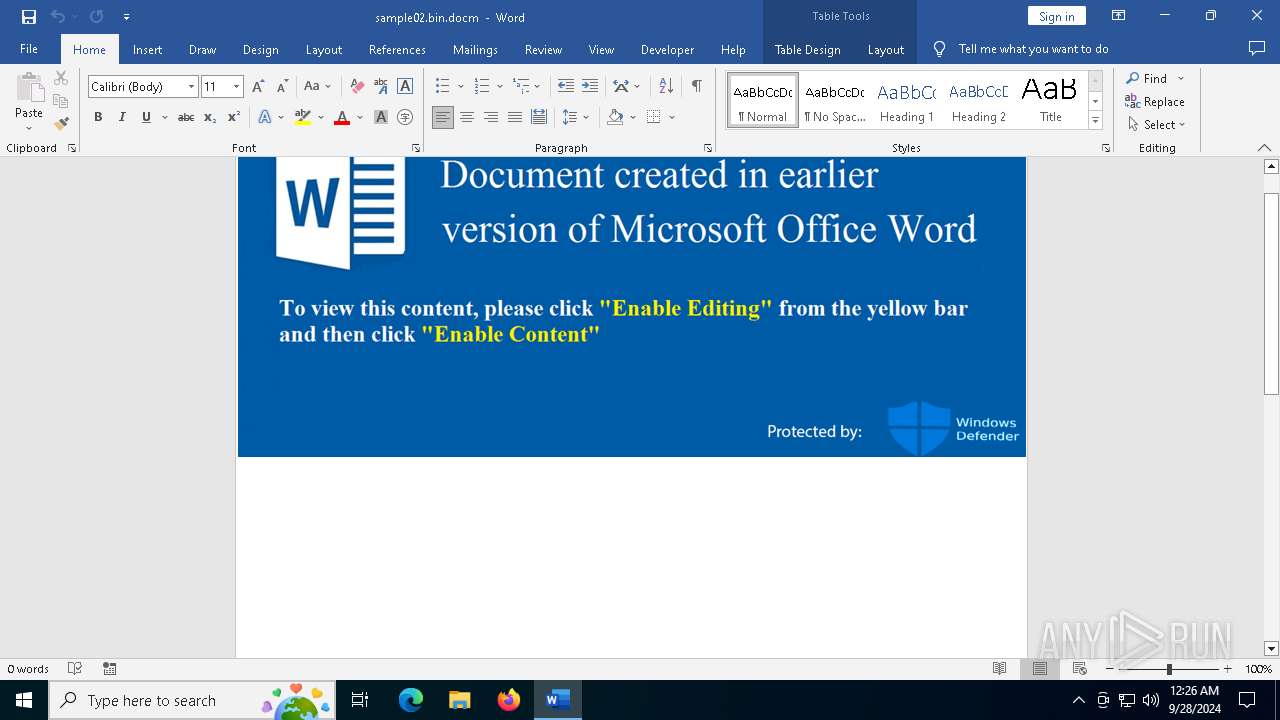The height and width of the screenshot is (720, 1280).
Task: Click the Format Painter brush icon
Action: pyautogui.click(x=61, y=124)
